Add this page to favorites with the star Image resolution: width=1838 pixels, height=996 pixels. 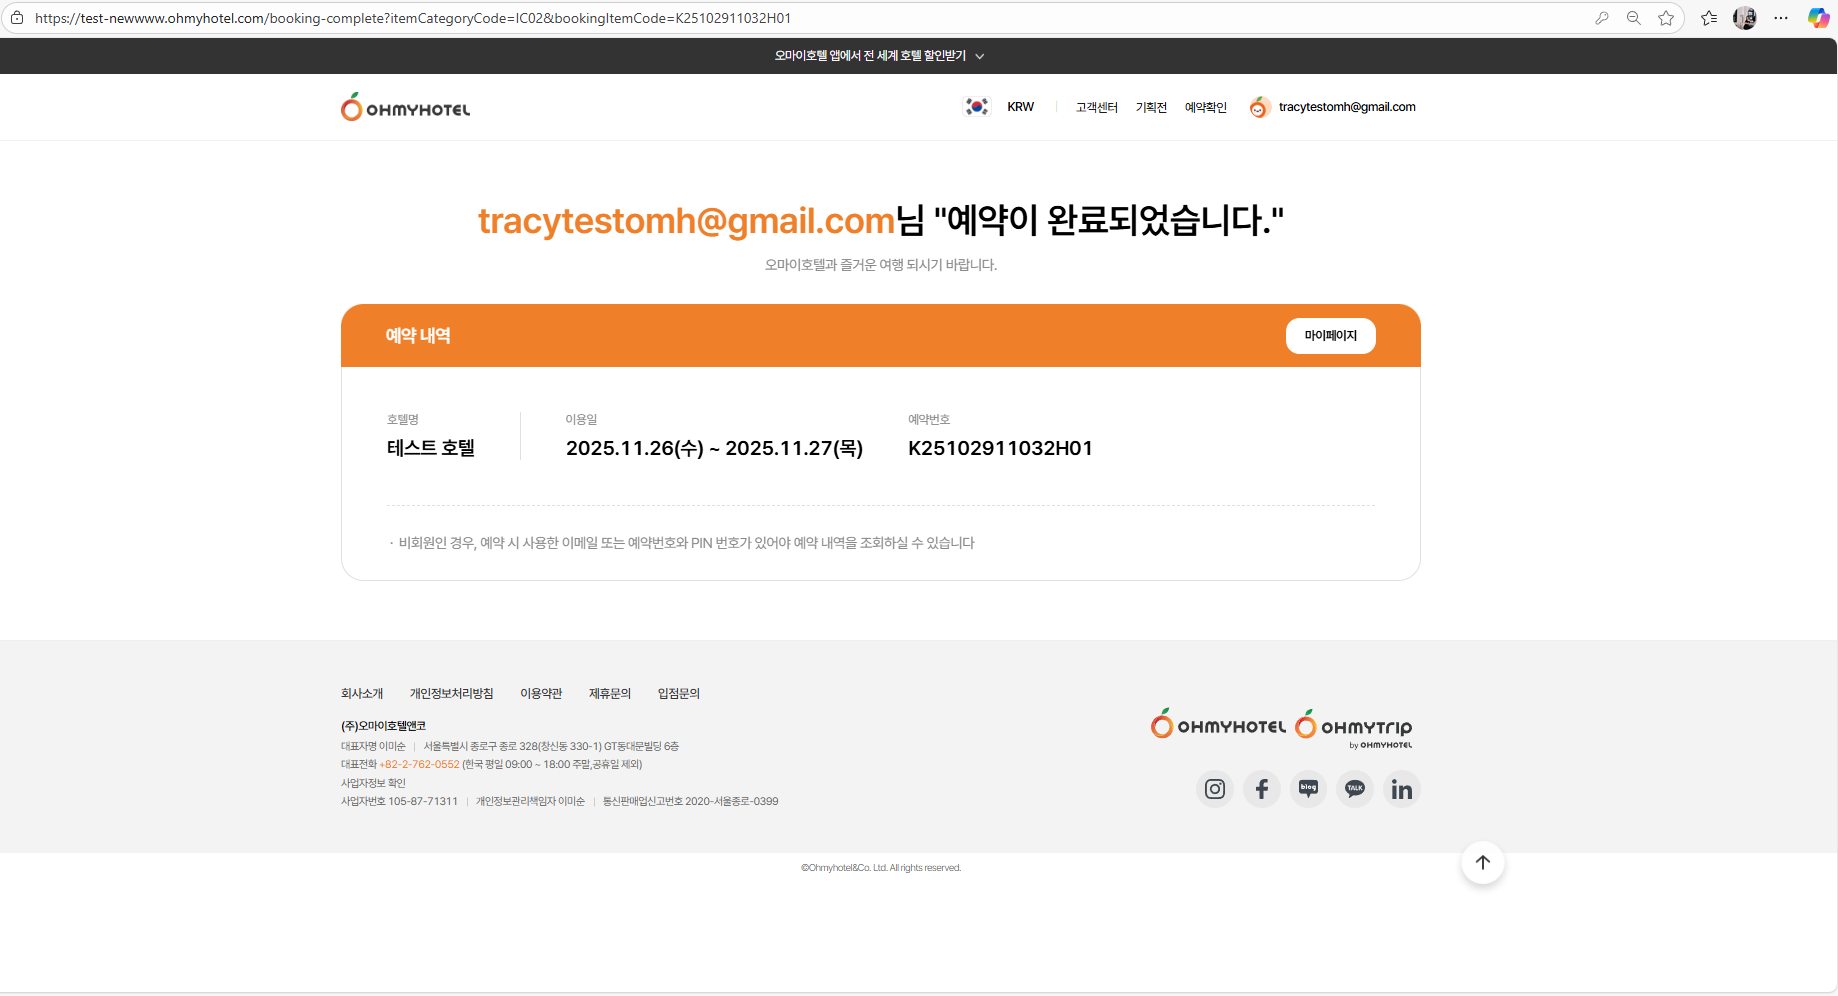1666,18
